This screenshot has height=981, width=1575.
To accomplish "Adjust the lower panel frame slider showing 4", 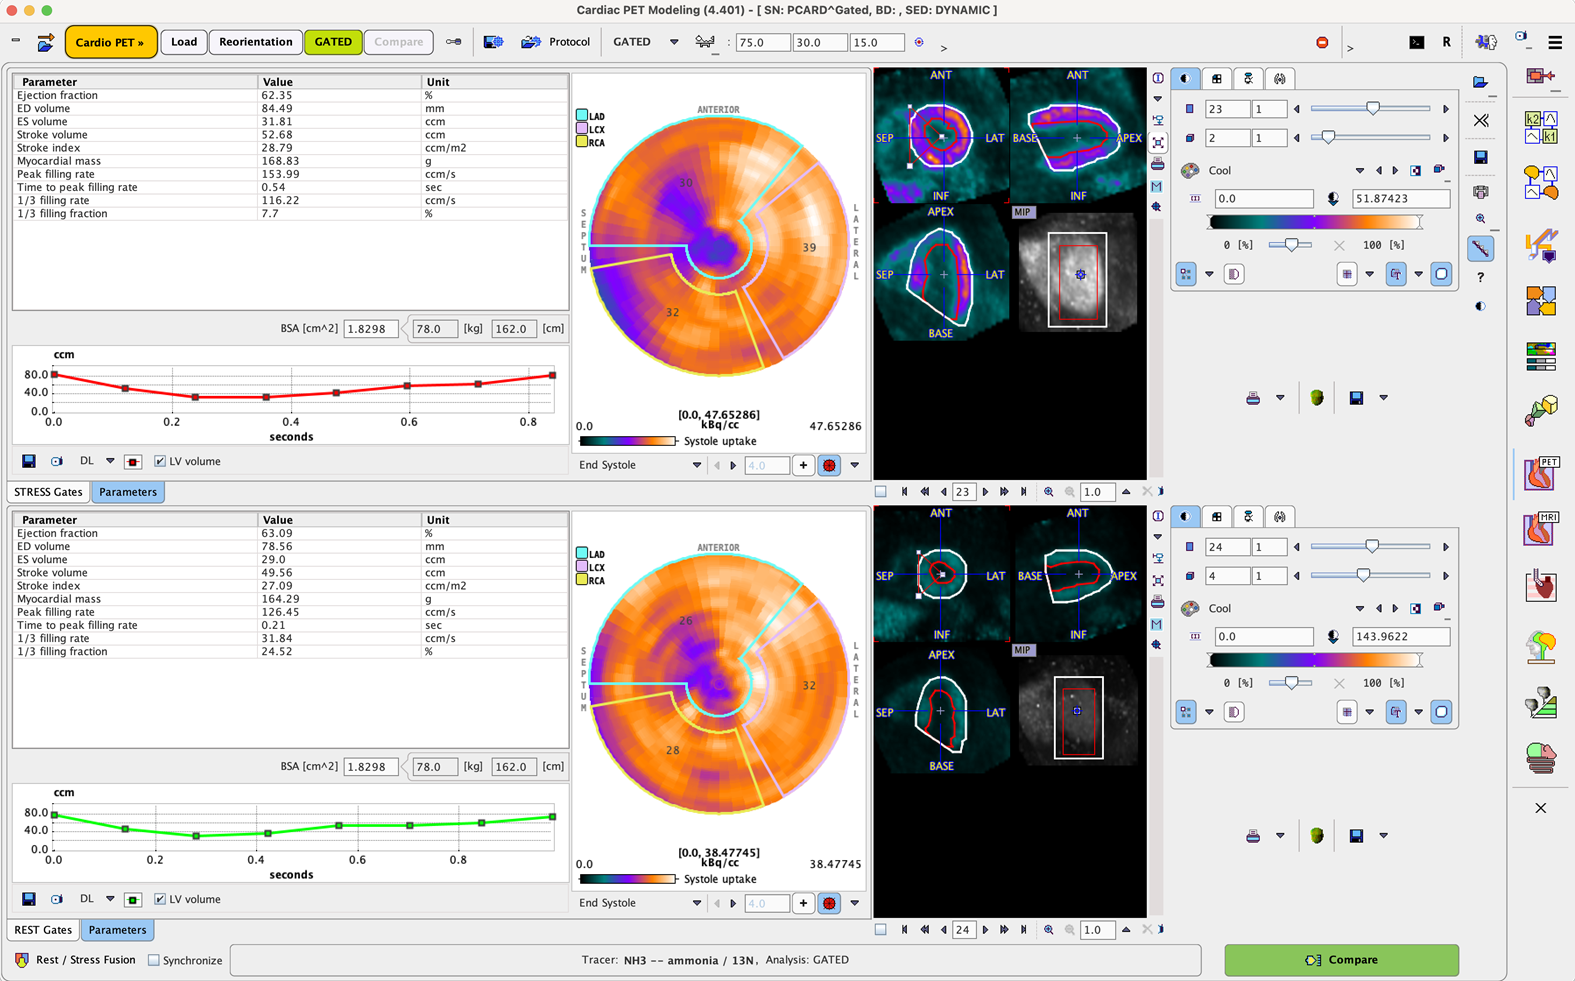I will [x=1372, y=576].
